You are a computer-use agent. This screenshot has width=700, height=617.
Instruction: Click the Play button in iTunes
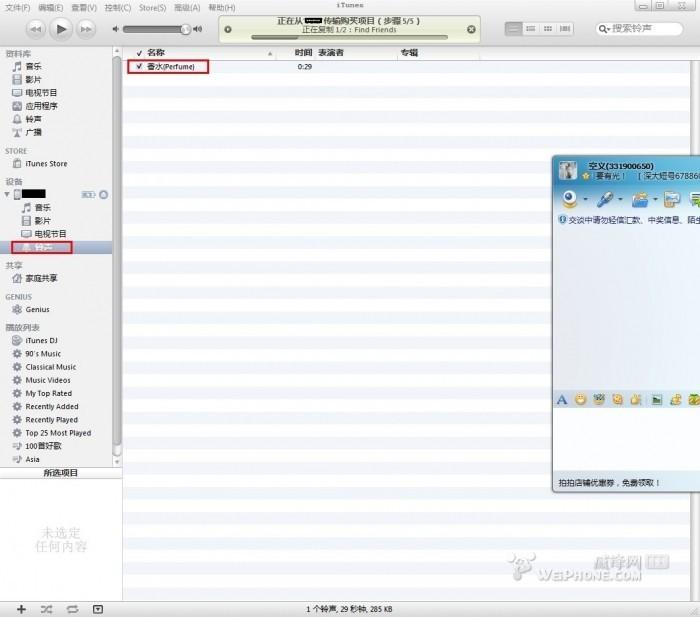click(61, 29)
